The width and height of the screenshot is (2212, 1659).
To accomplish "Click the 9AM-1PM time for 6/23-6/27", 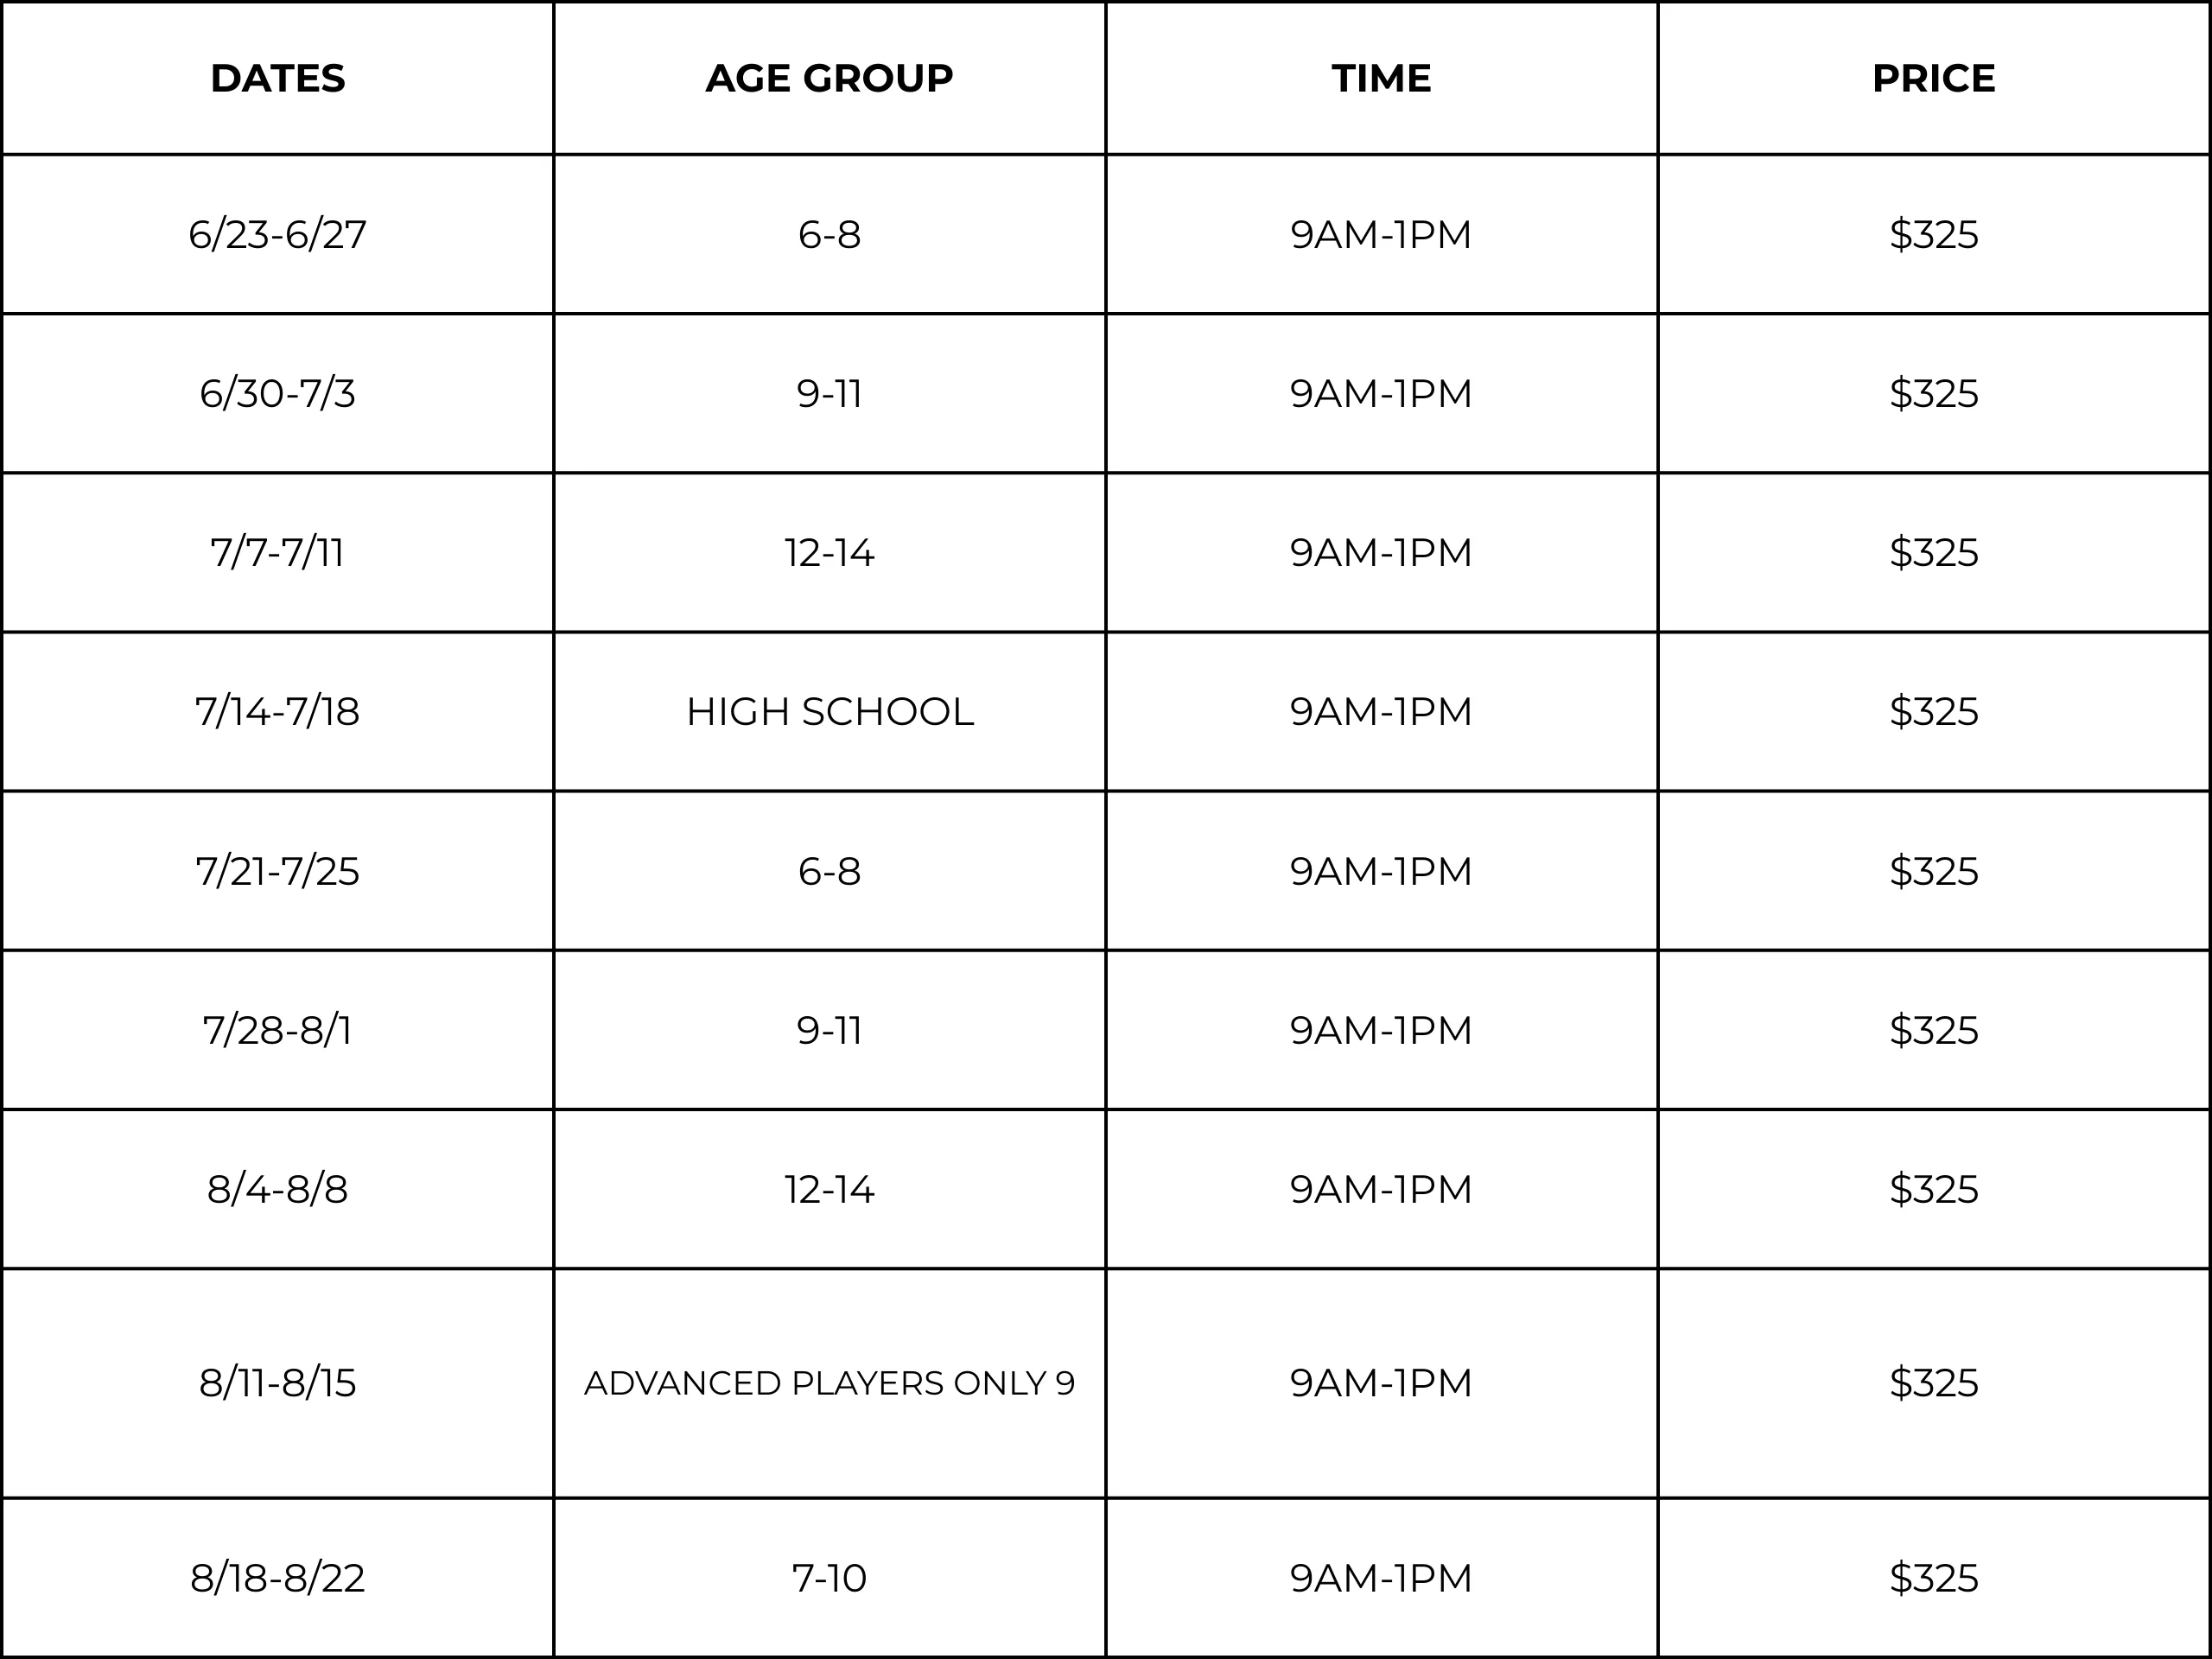I will point(1381,234).
